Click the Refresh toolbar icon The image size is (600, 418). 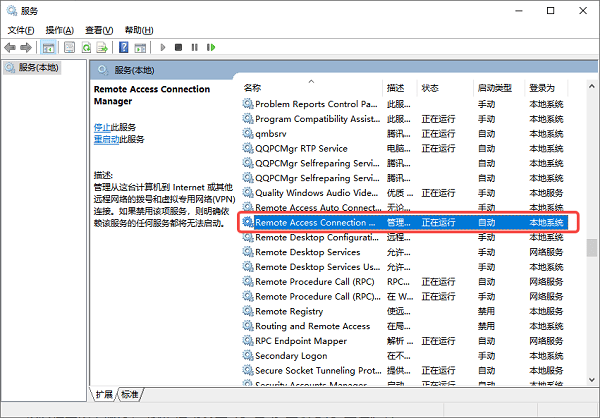[x=86, y=47]
